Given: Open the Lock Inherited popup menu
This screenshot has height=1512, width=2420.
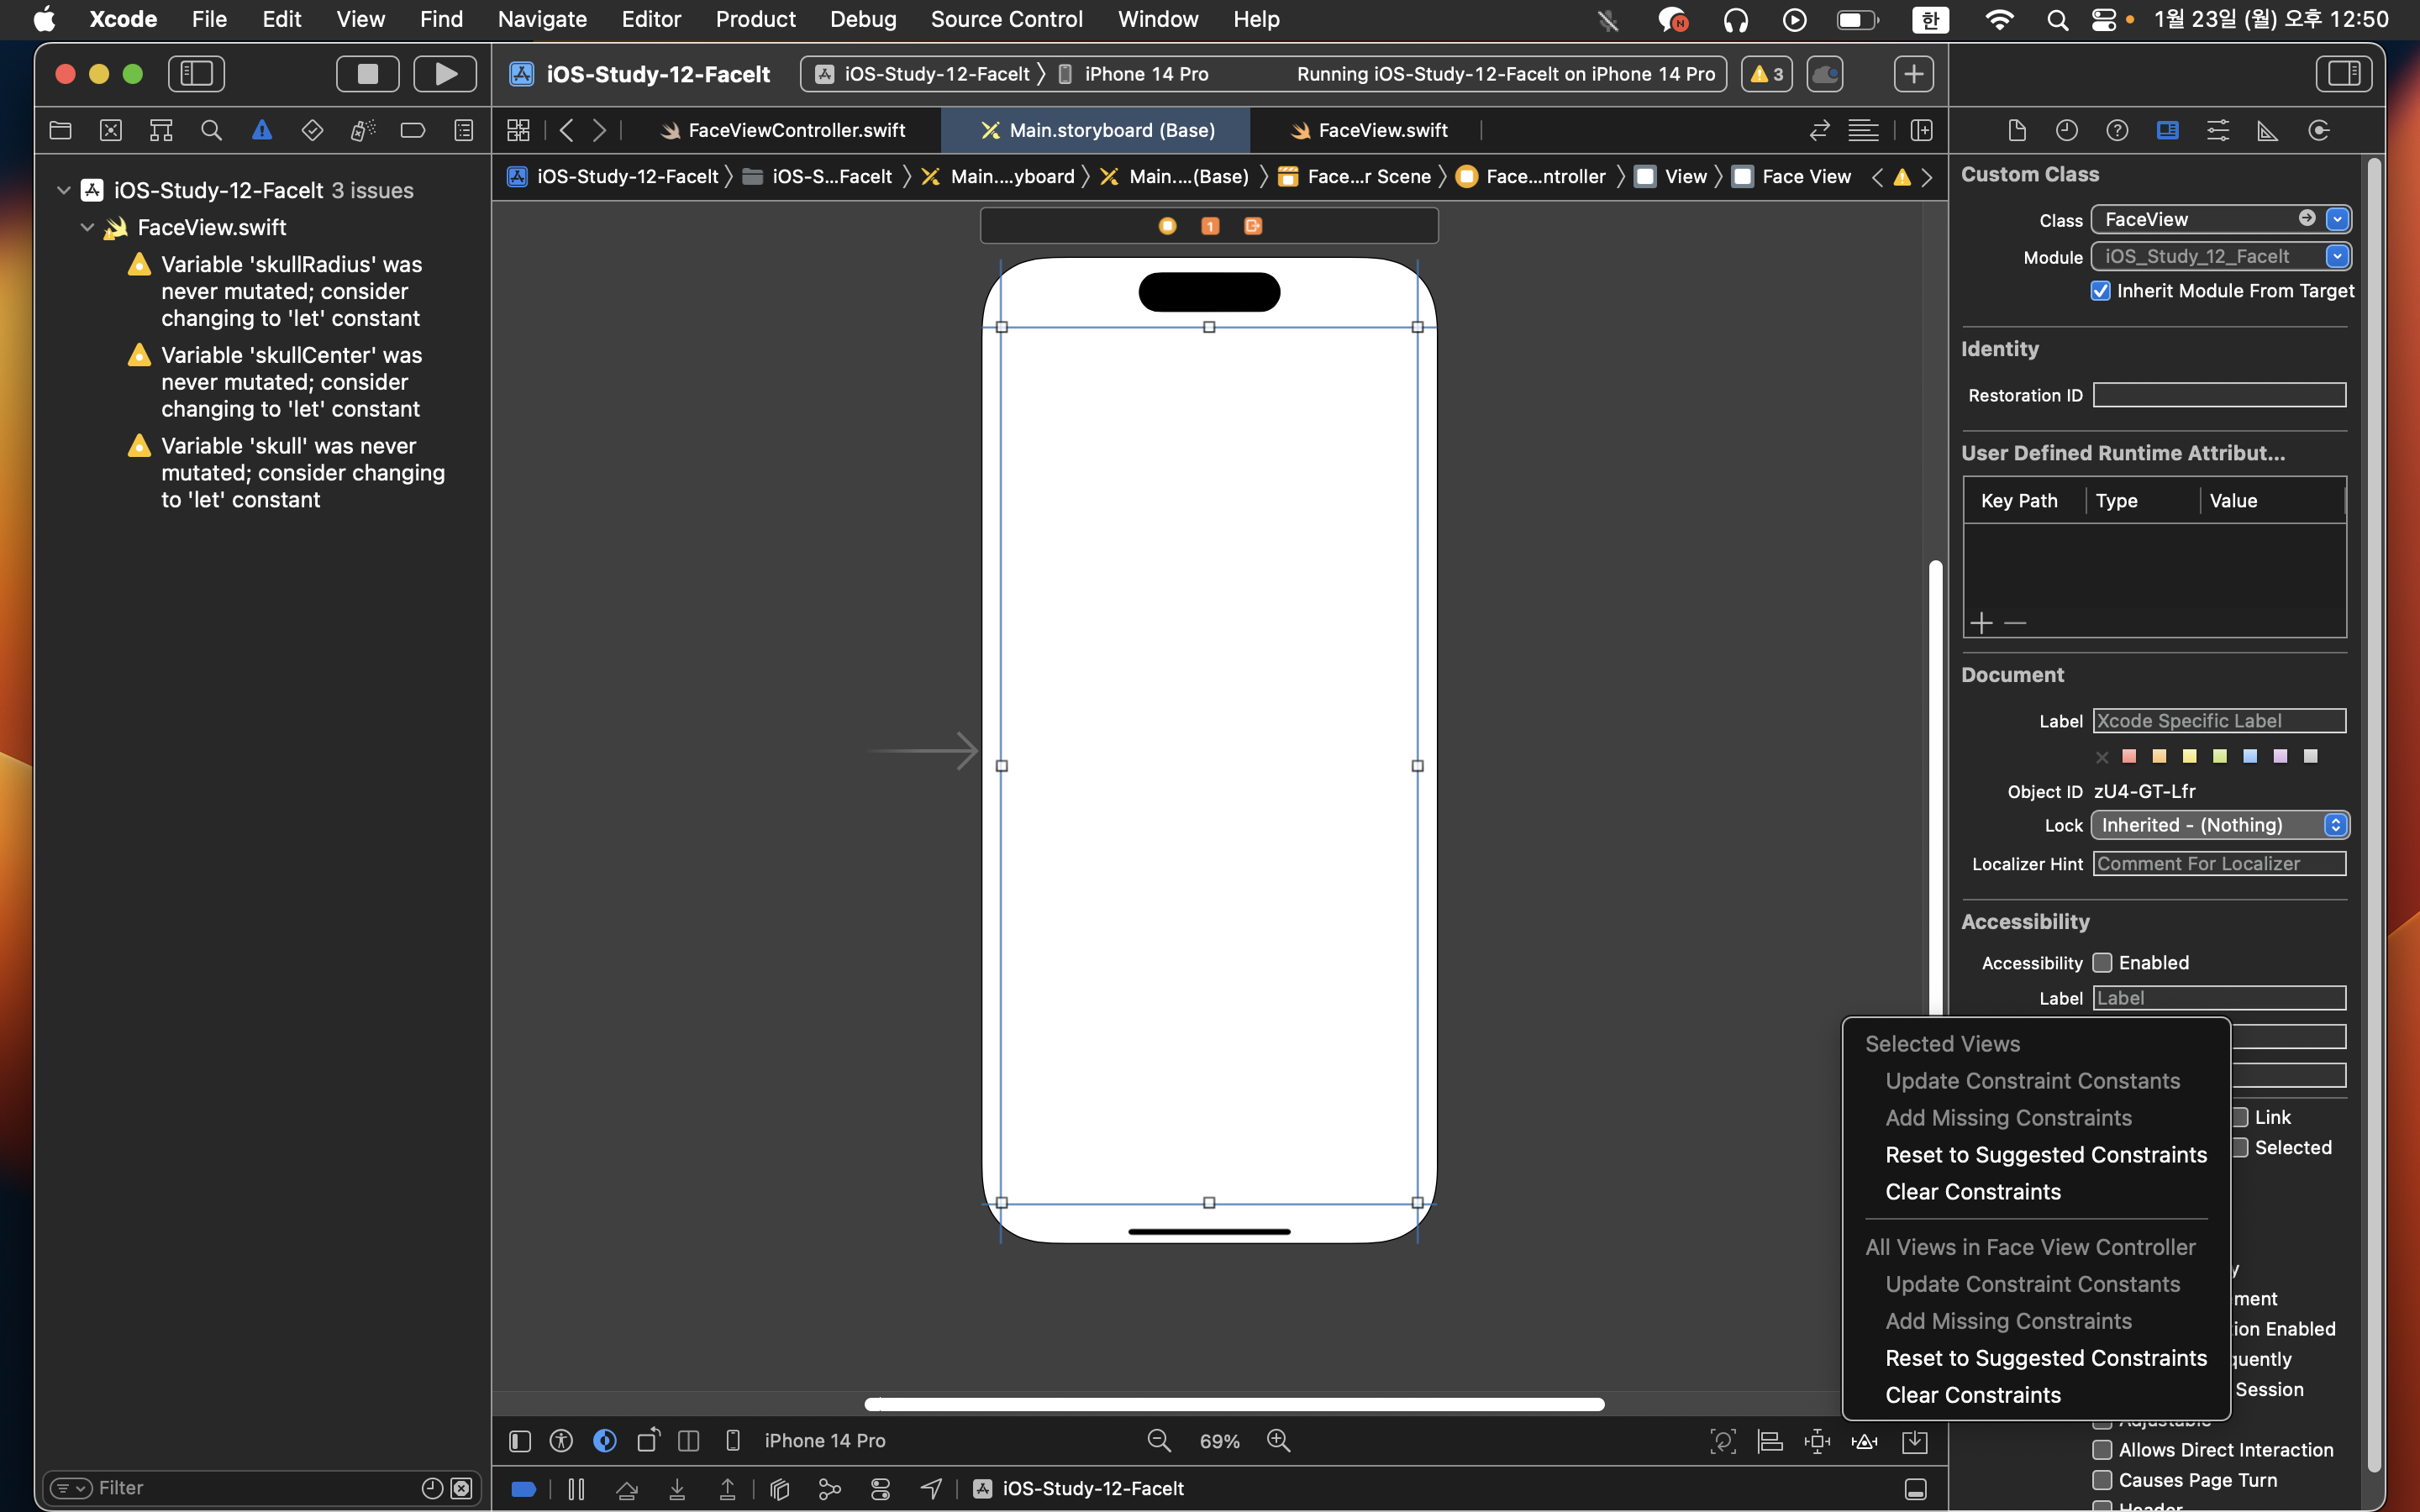Looking at the screenshot, I should (2219, 825).
